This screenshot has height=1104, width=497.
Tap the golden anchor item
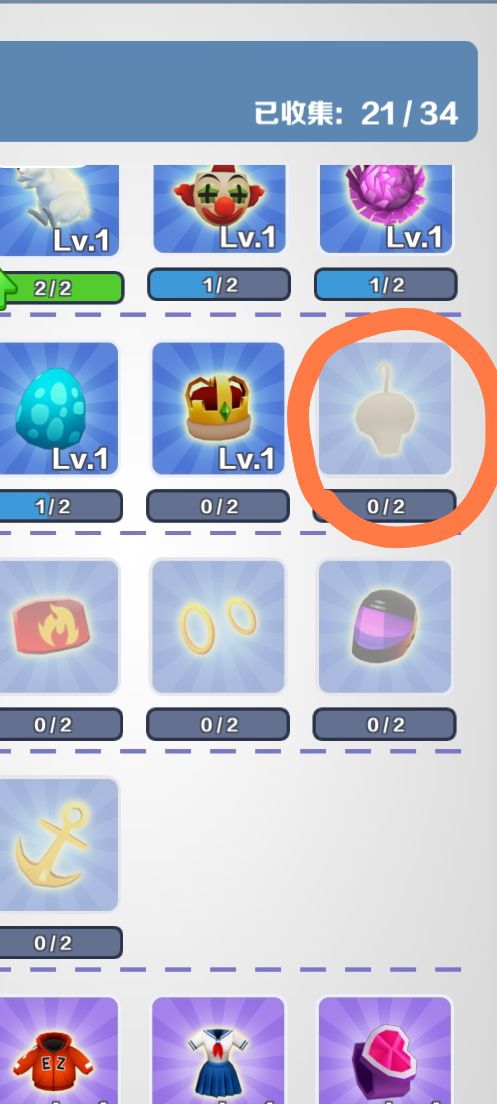(x=59, y=845)
